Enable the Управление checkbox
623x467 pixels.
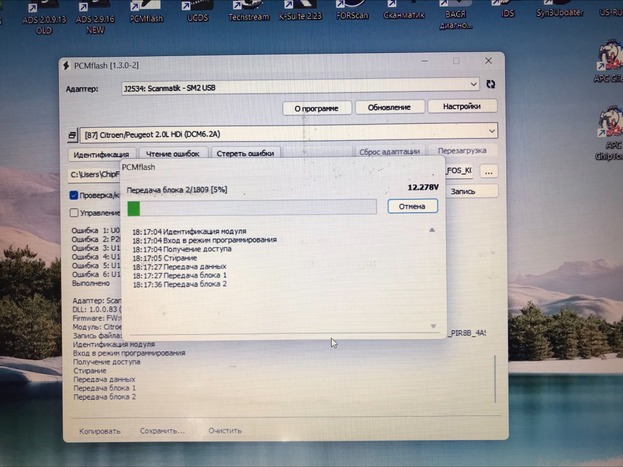point(74,212)
